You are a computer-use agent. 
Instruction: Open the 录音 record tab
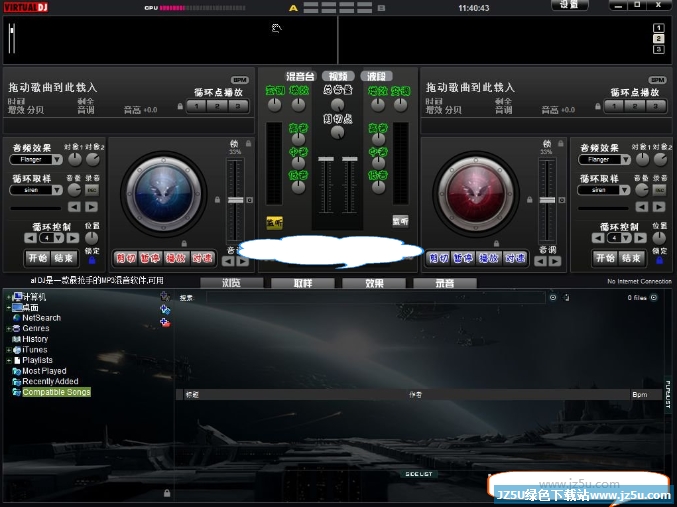coord(445,283)
